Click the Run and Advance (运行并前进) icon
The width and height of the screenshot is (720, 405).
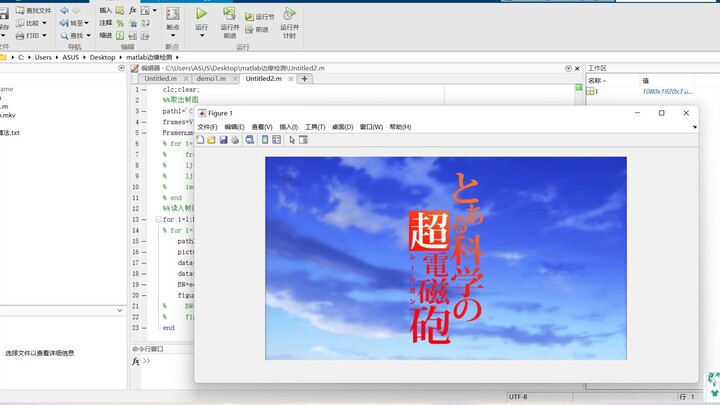229,14
